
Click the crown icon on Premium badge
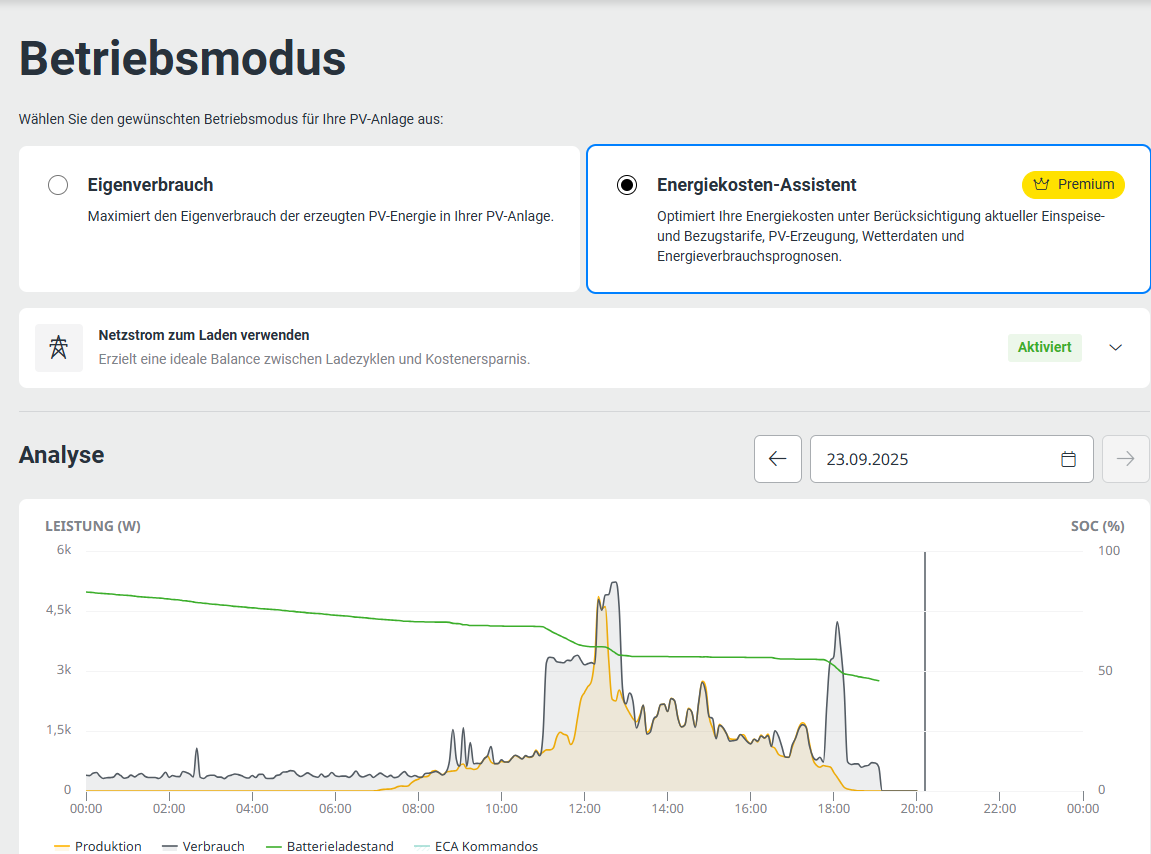(x=1041, y=185)
